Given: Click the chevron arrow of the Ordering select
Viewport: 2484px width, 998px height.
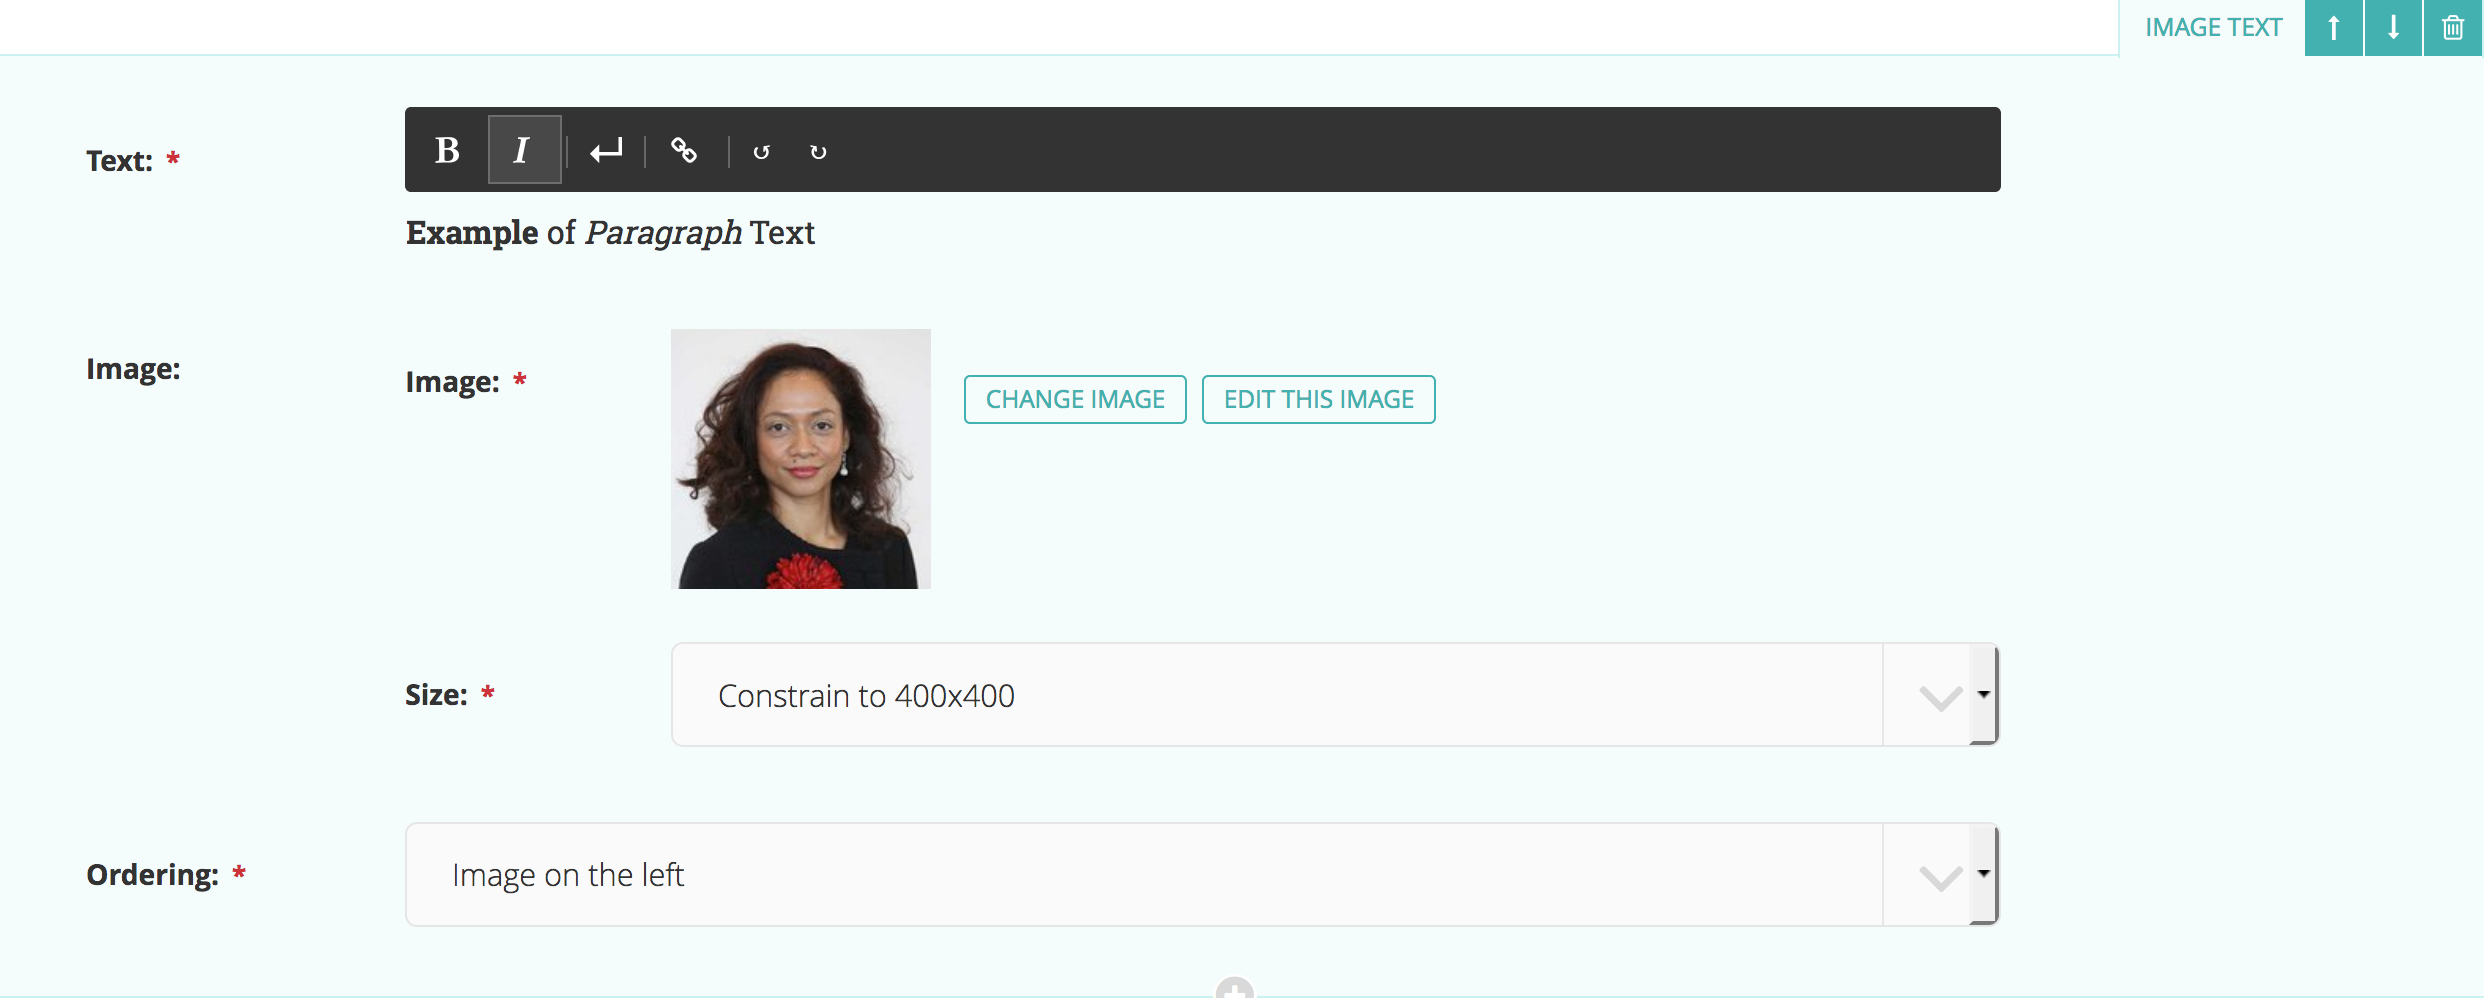Looking at the screenshot, I should point(1941,877).
